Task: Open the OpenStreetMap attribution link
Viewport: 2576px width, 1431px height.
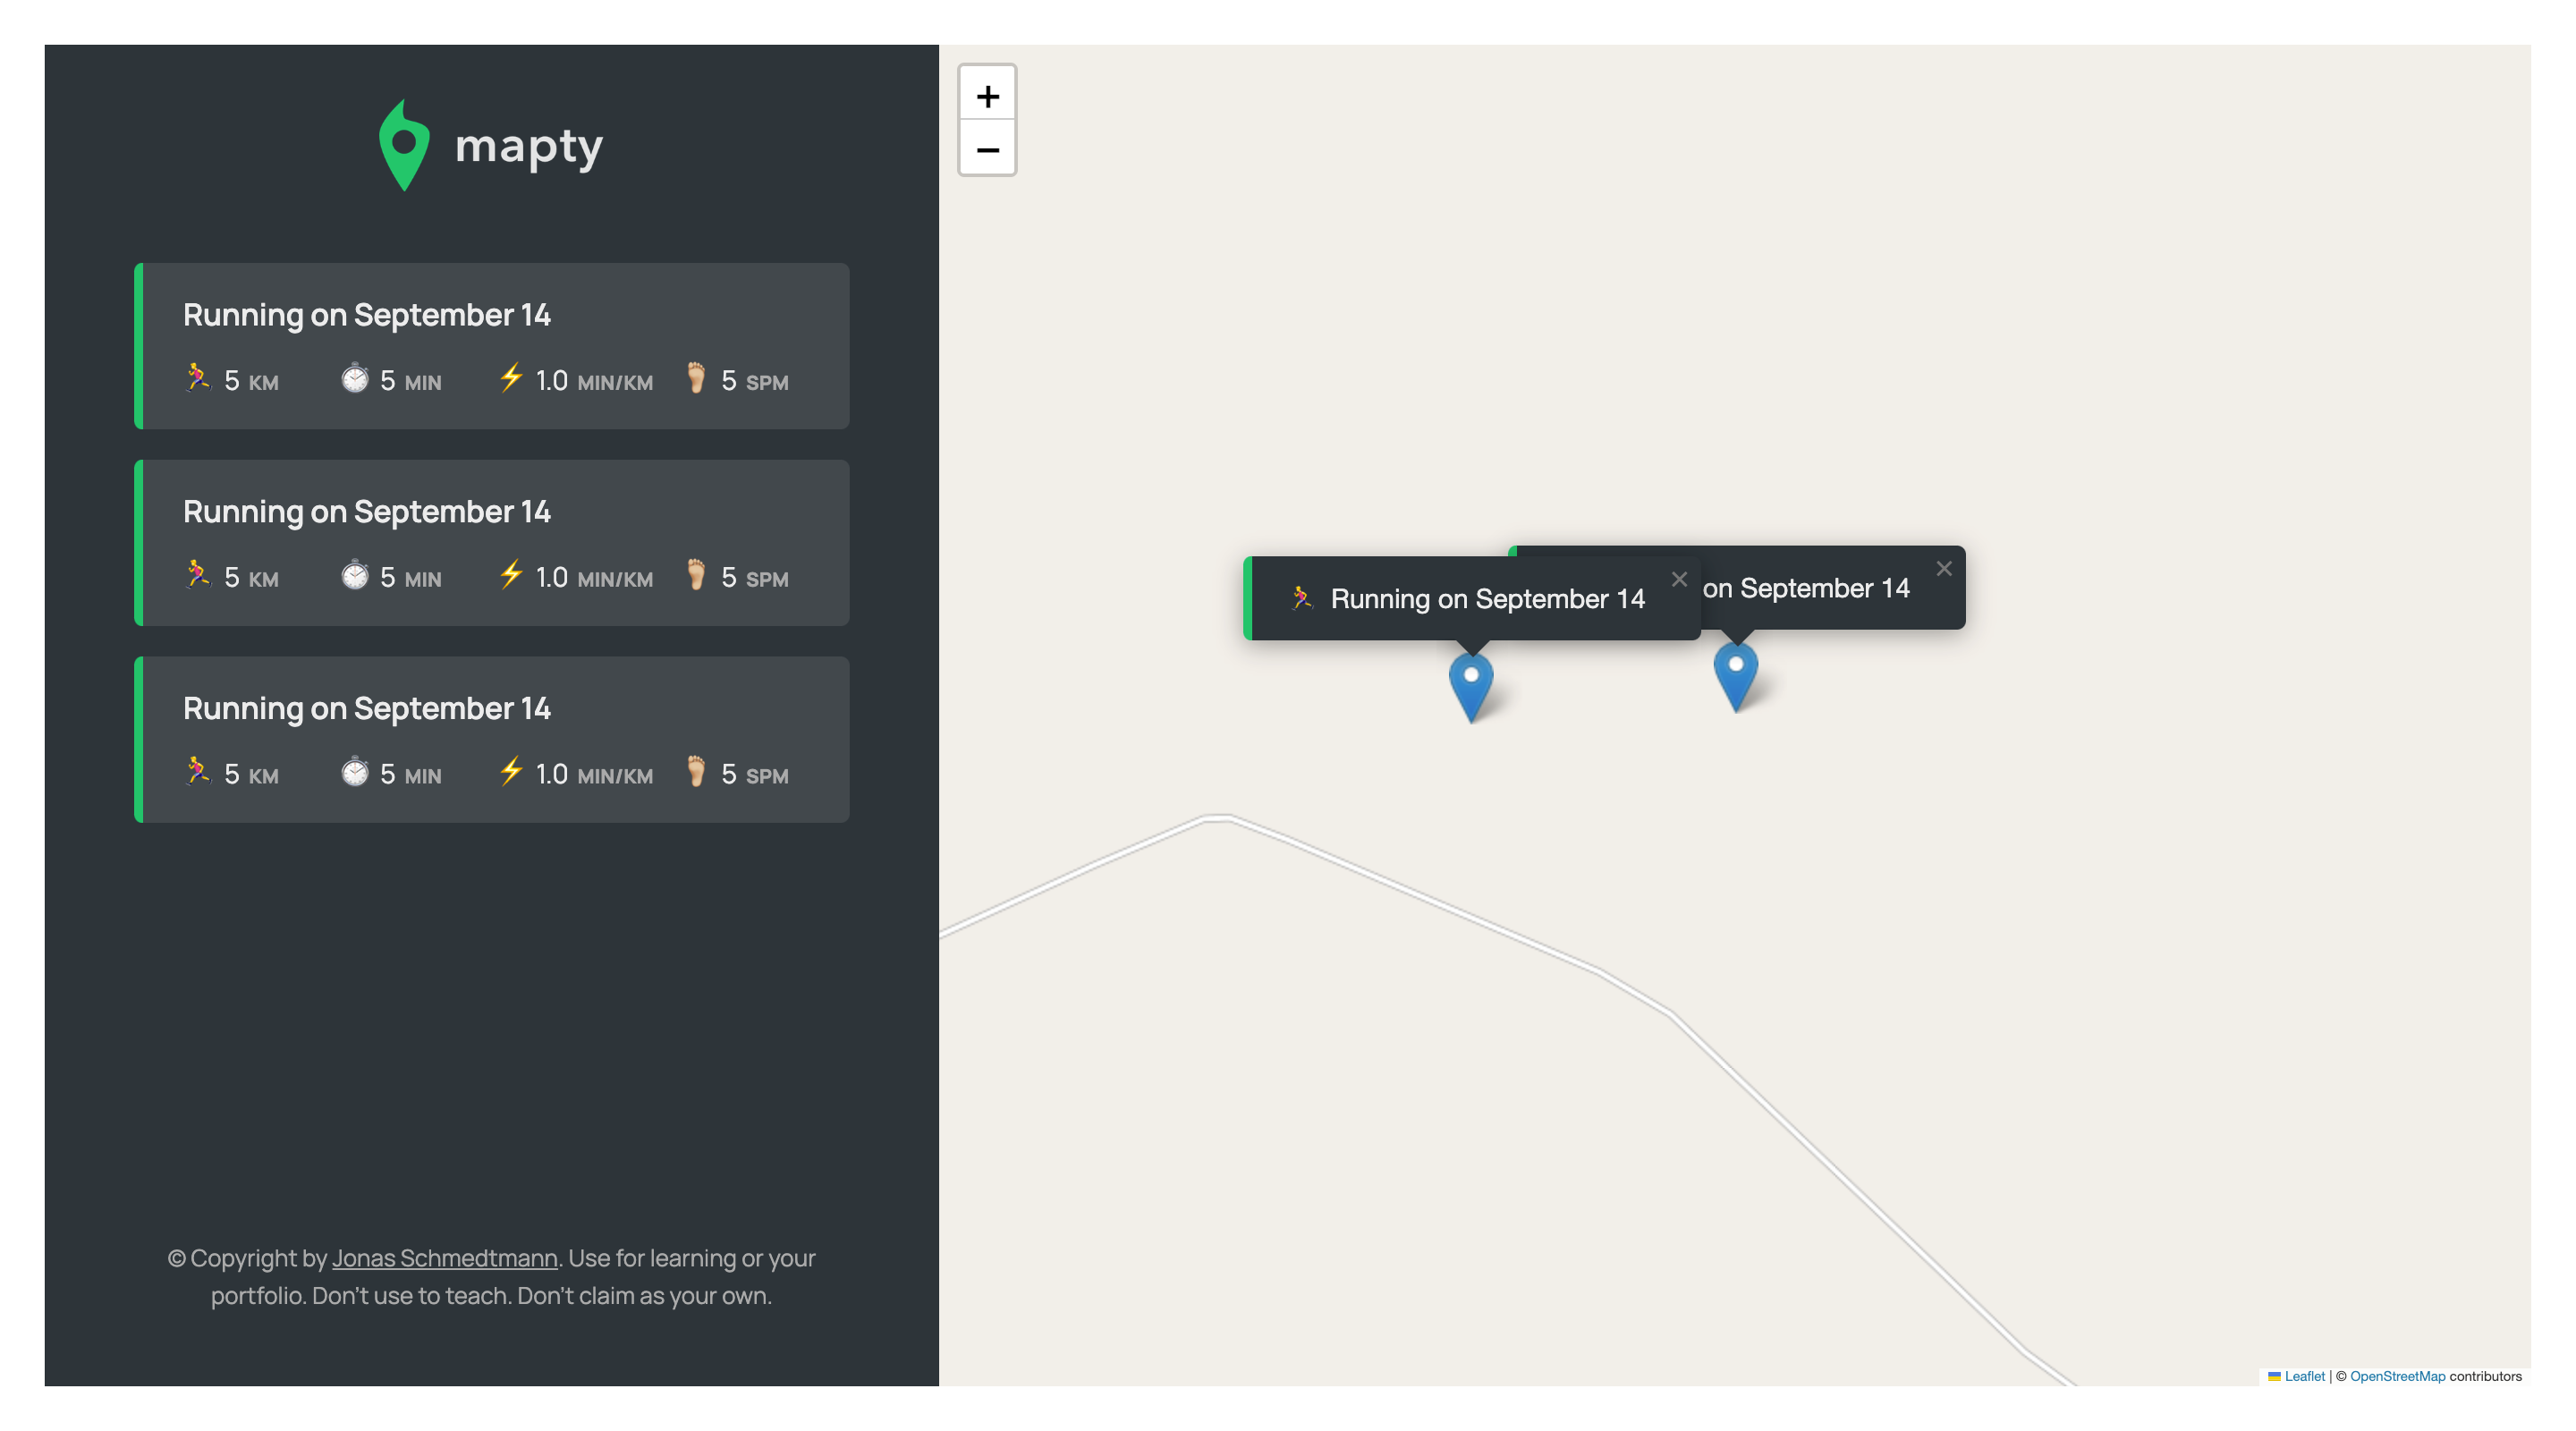Action: [x=2397, y=1376]
